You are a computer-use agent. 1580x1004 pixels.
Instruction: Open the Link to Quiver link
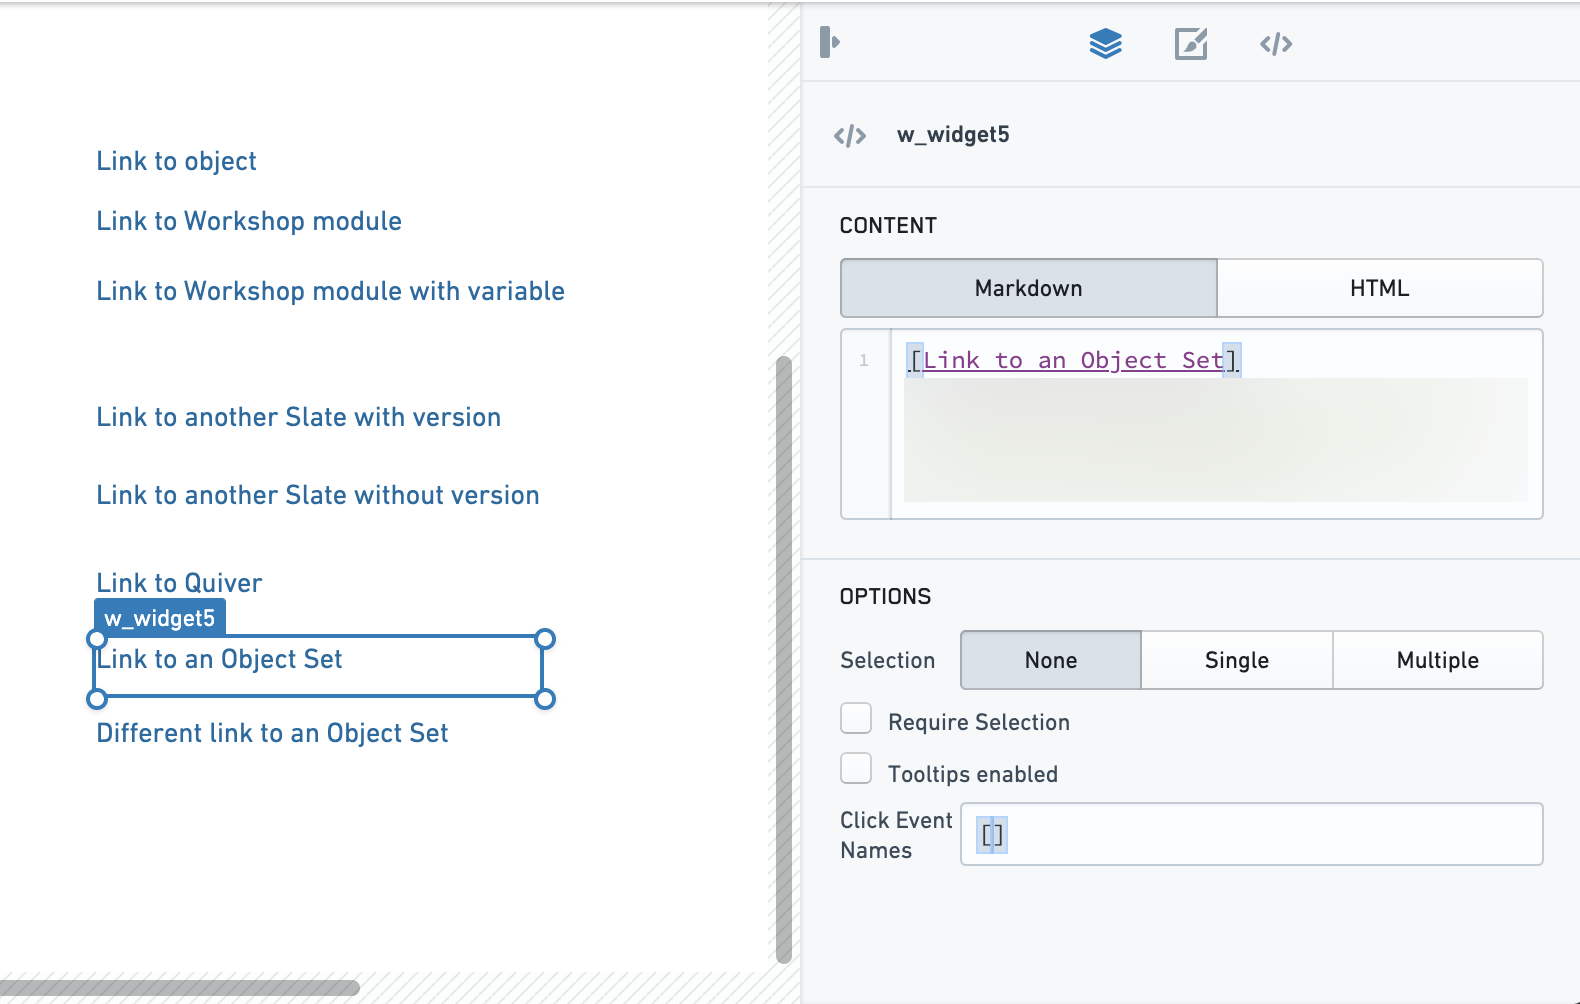tap(180, 583)
